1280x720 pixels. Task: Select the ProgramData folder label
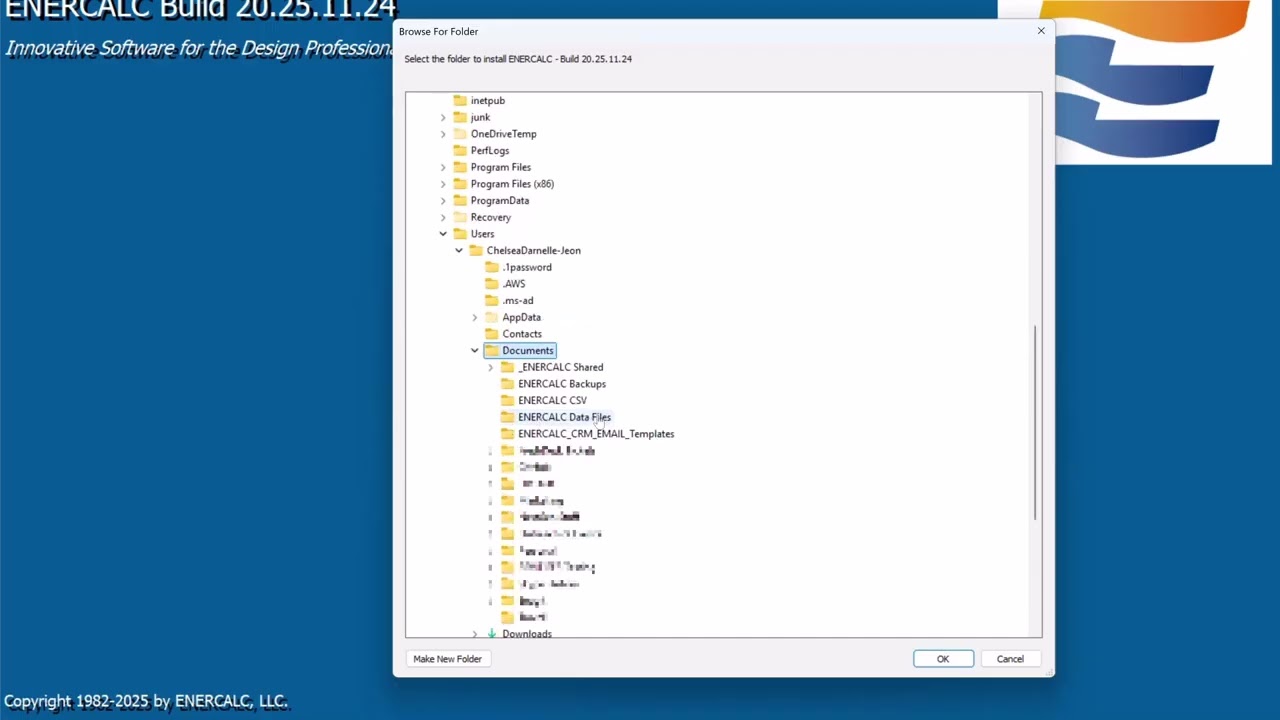(x=500, y=200)
